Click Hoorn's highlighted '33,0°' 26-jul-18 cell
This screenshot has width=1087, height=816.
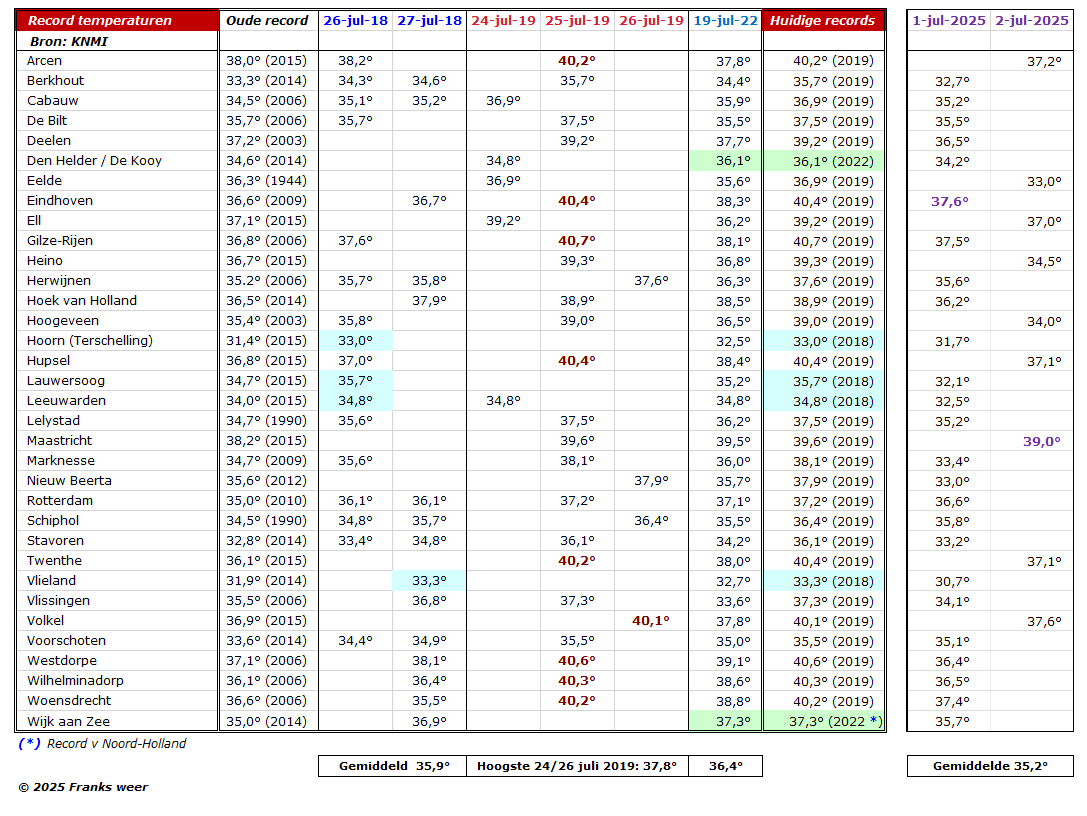click(356, 341)
